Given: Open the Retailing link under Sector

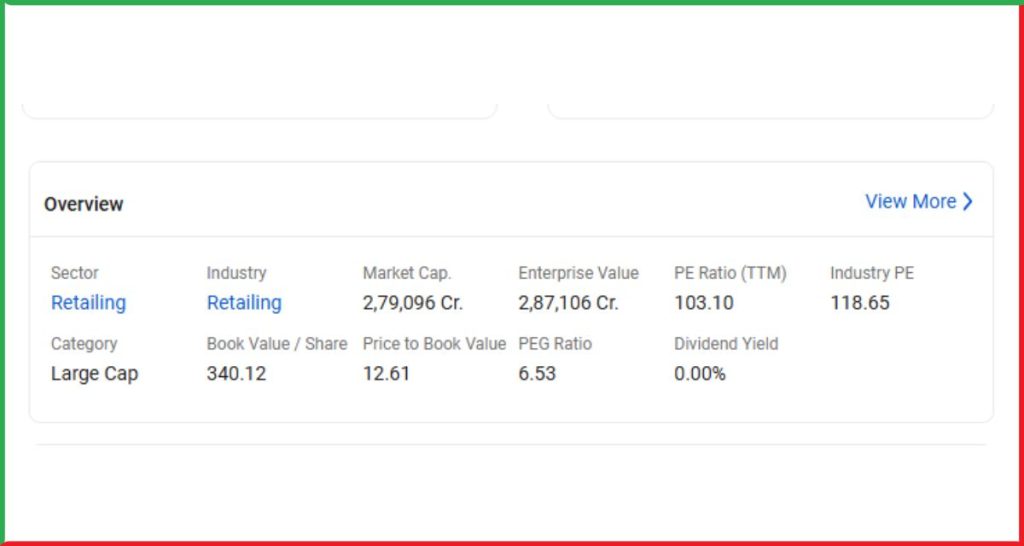Looking at the screenshot, I should (x=88, y=303).
